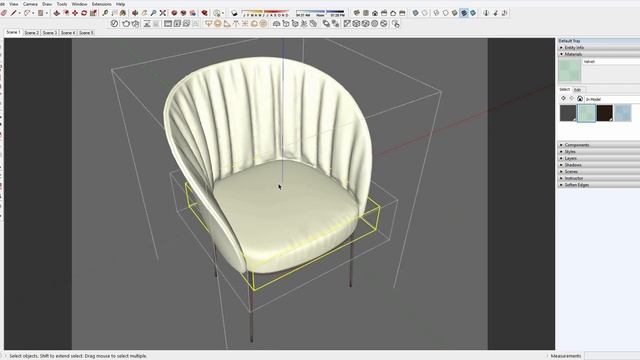Click the materials back arrow

point(563,99)
